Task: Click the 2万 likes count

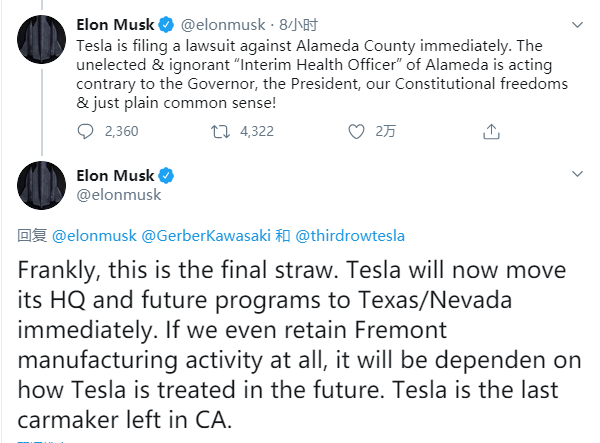Action: coord(386,131)
